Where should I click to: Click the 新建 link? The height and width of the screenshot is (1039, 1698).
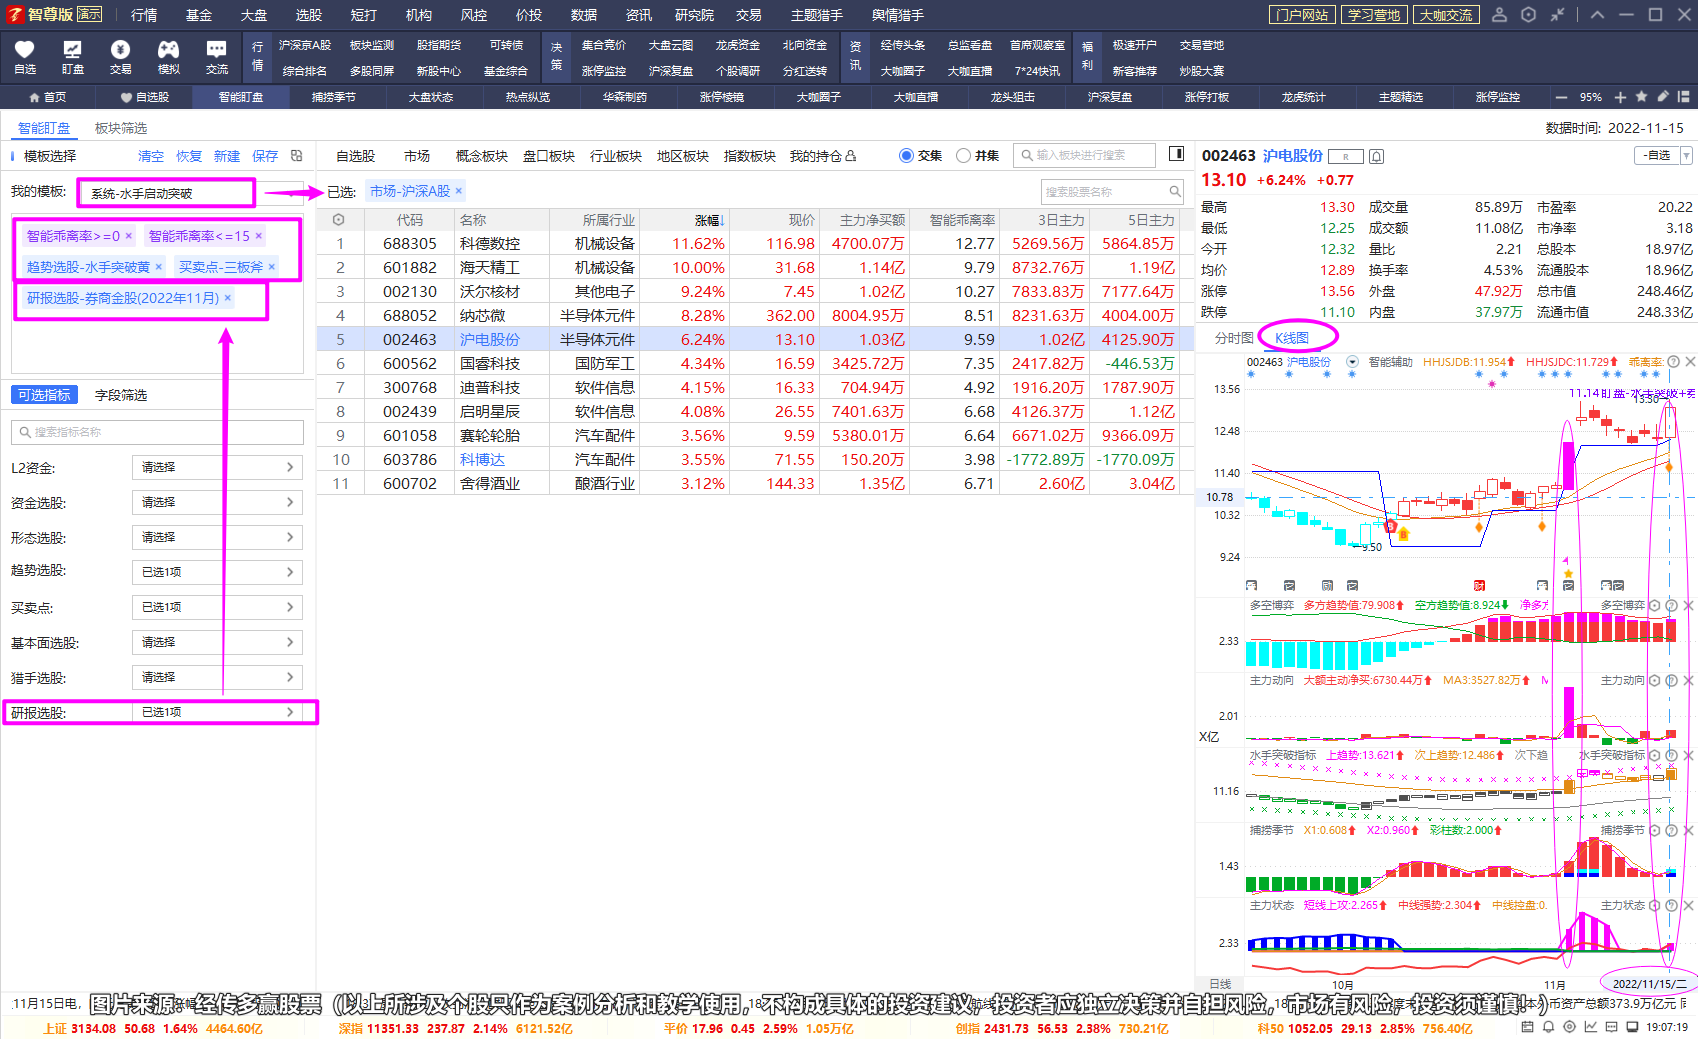click(227, 156)
